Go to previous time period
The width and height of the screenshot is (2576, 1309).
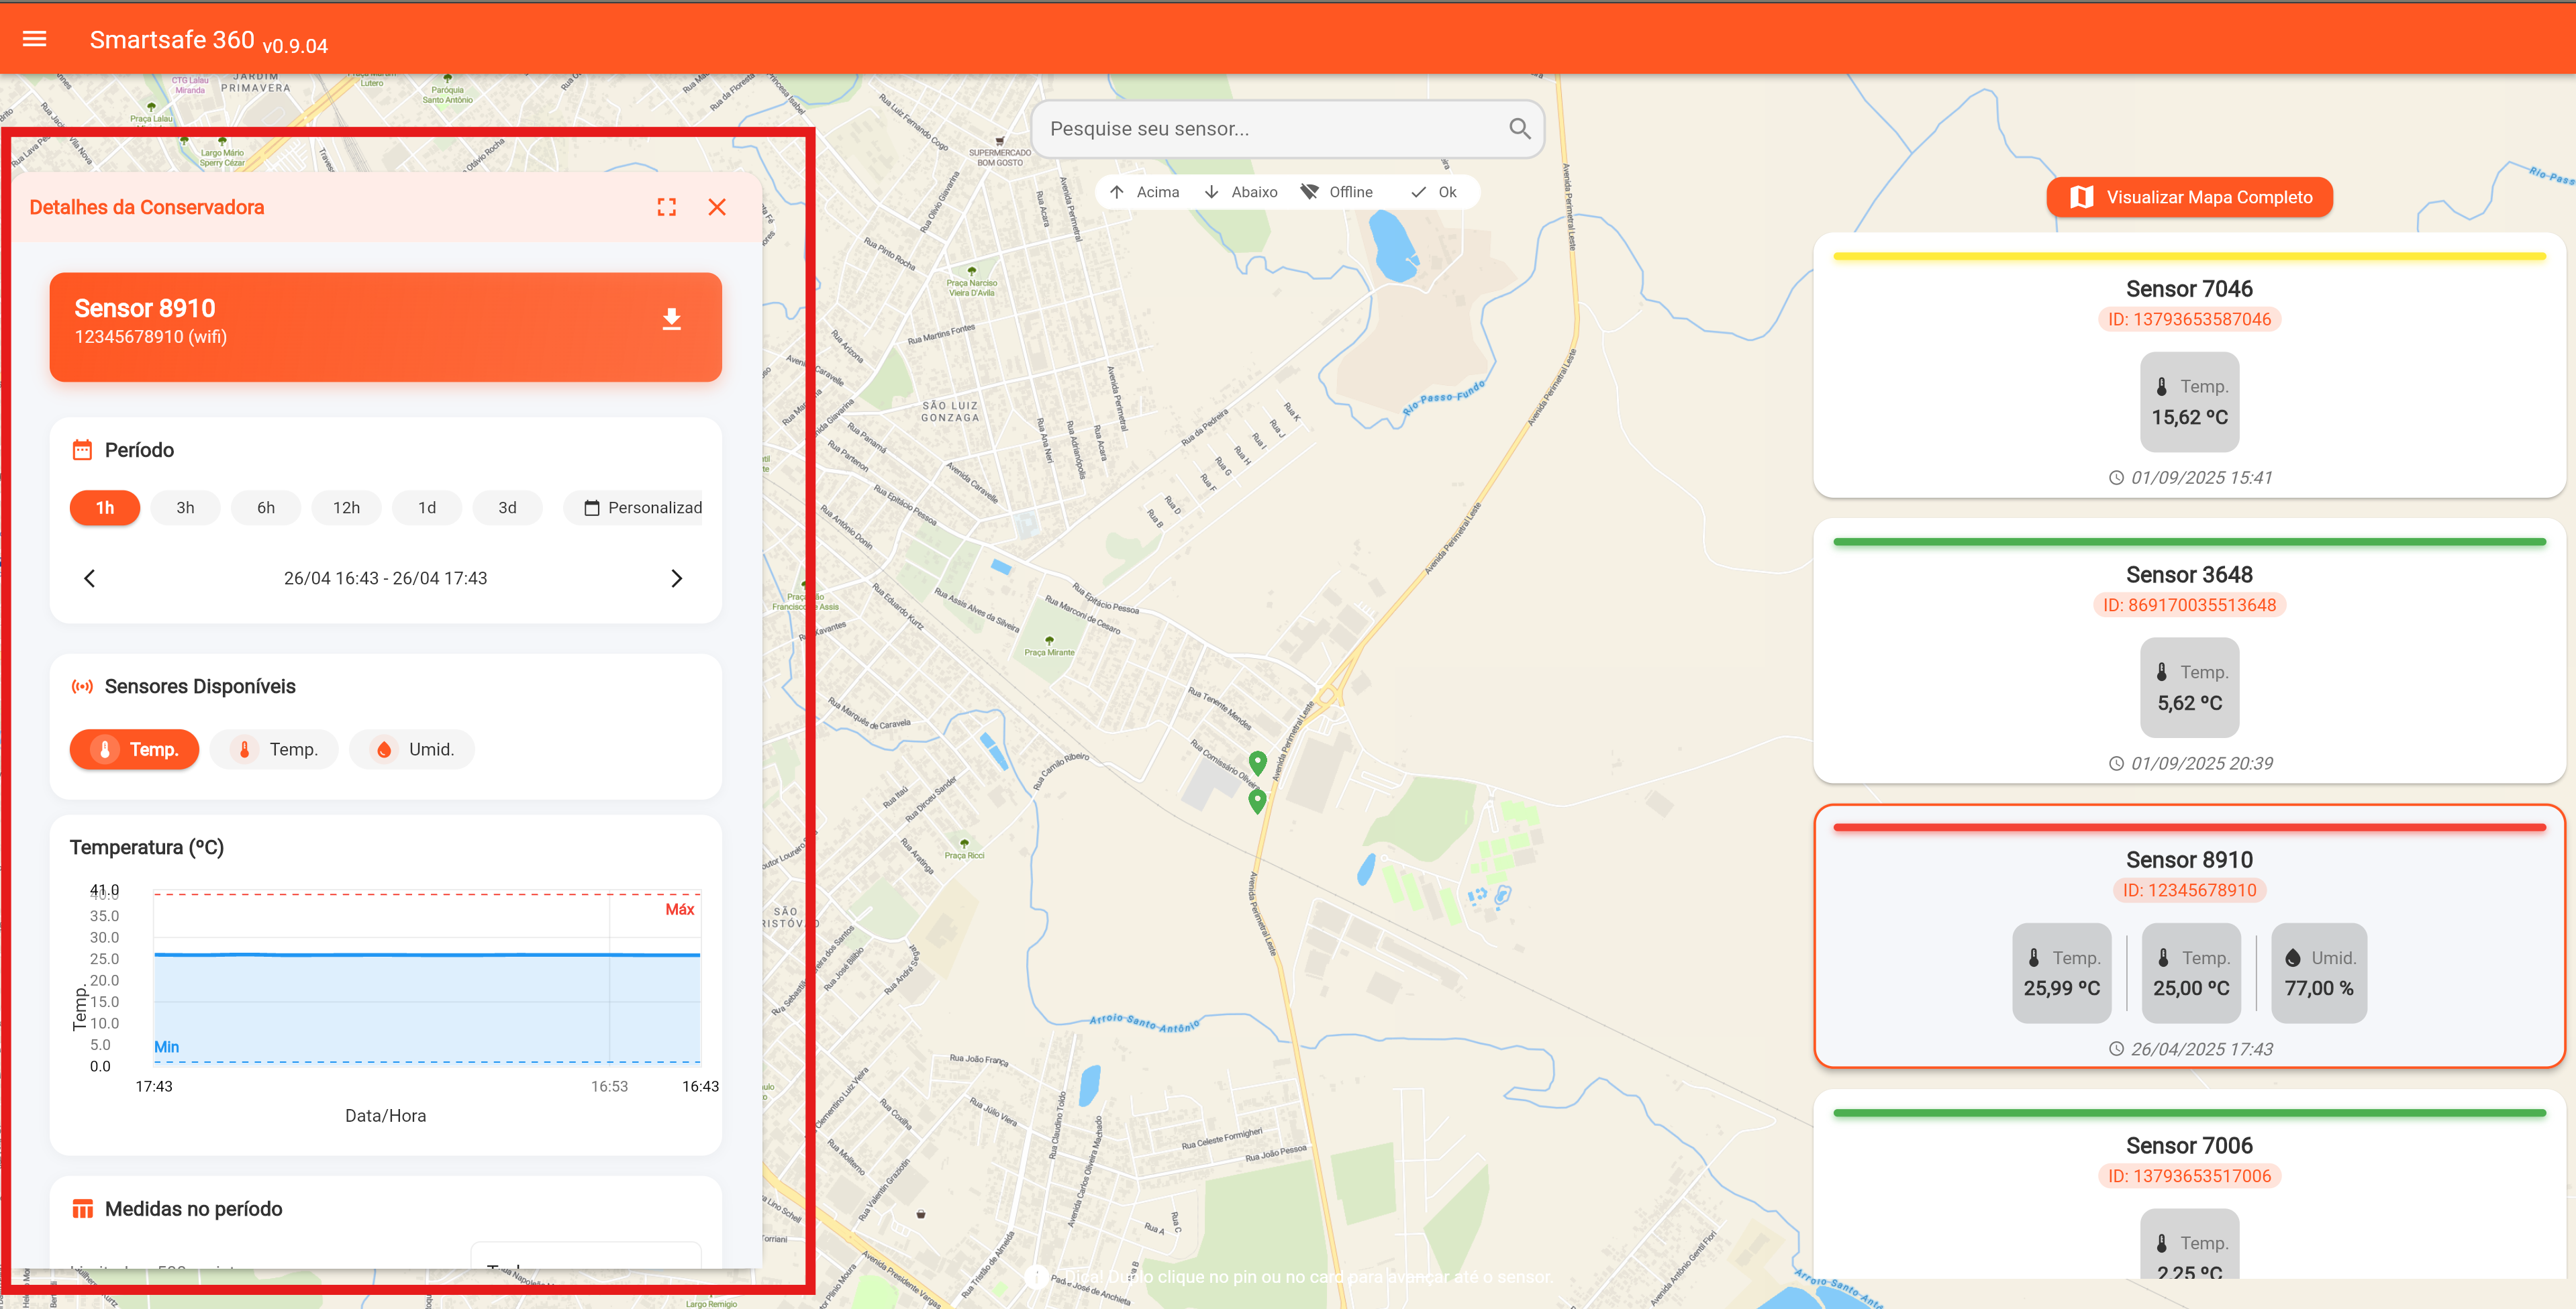[x=90, y=578]
